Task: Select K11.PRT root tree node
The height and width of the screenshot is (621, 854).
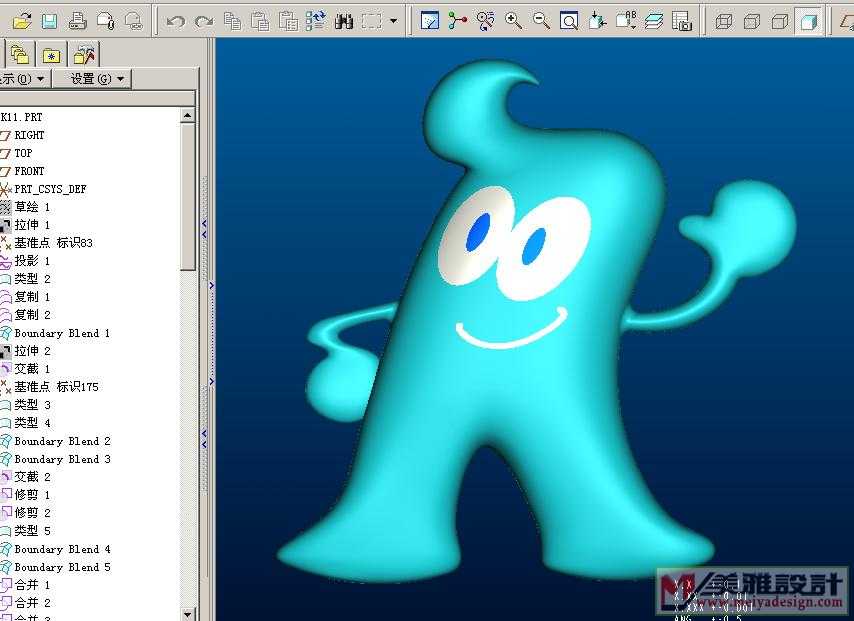Action: point(22,117)
